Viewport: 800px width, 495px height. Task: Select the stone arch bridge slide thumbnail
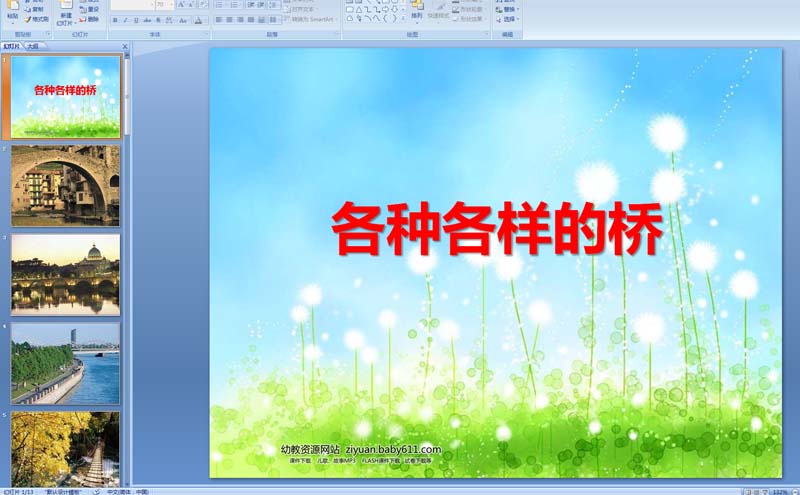point(65,185)
